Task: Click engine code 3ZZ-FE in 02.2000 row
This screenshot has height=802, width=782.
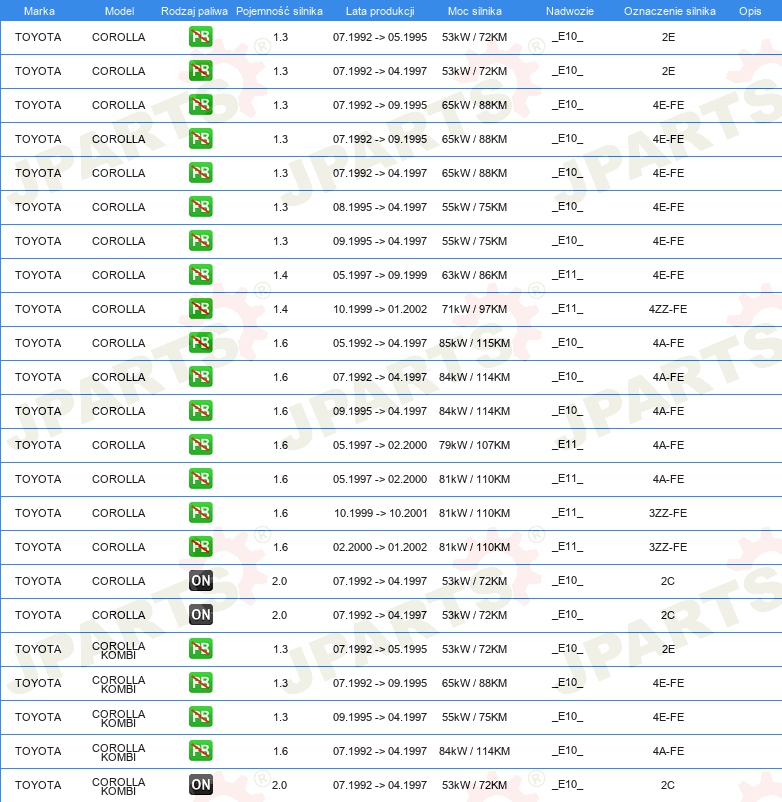Action: (x=668, y=547)
